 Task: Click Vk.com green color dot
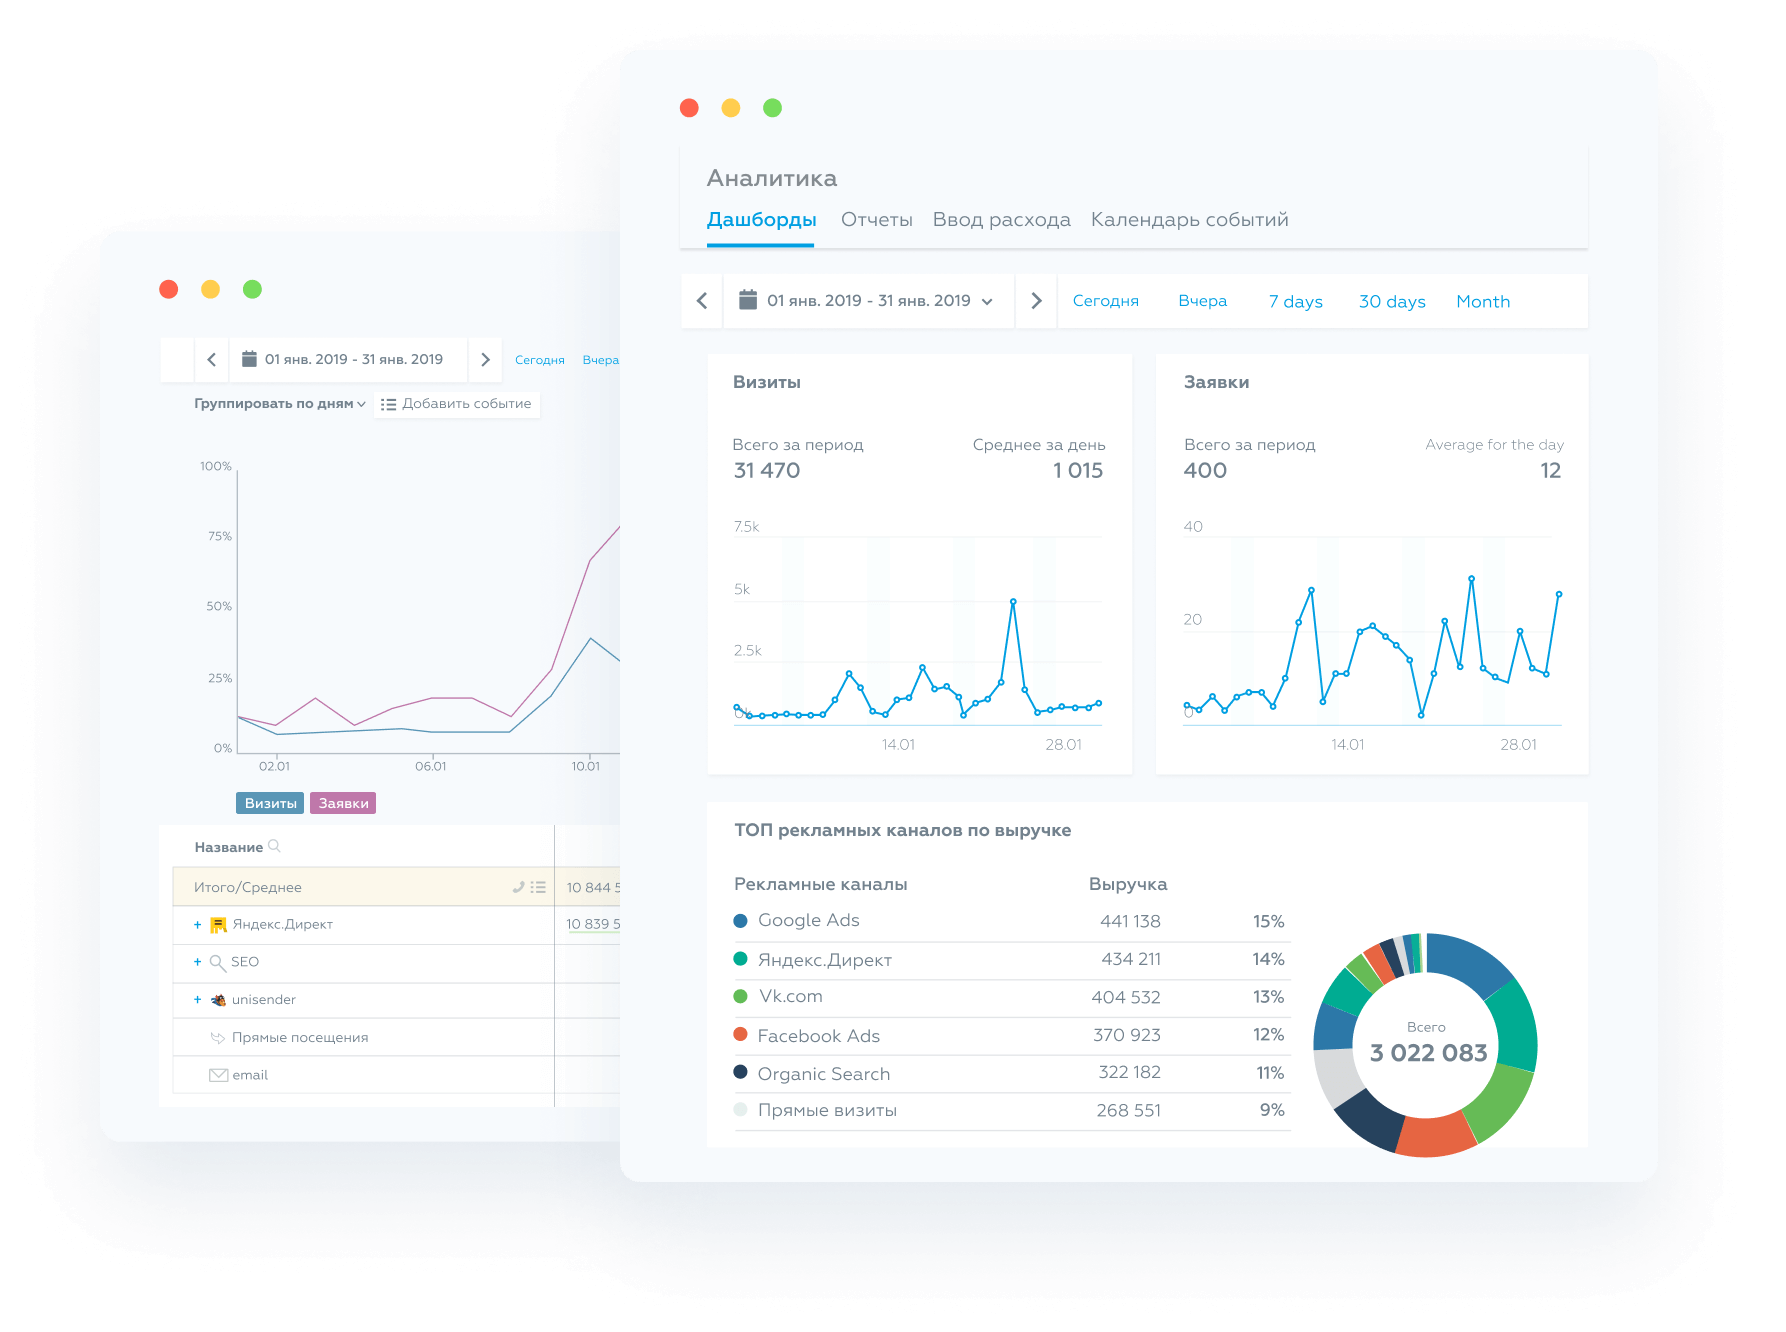(x=741, y=997)
